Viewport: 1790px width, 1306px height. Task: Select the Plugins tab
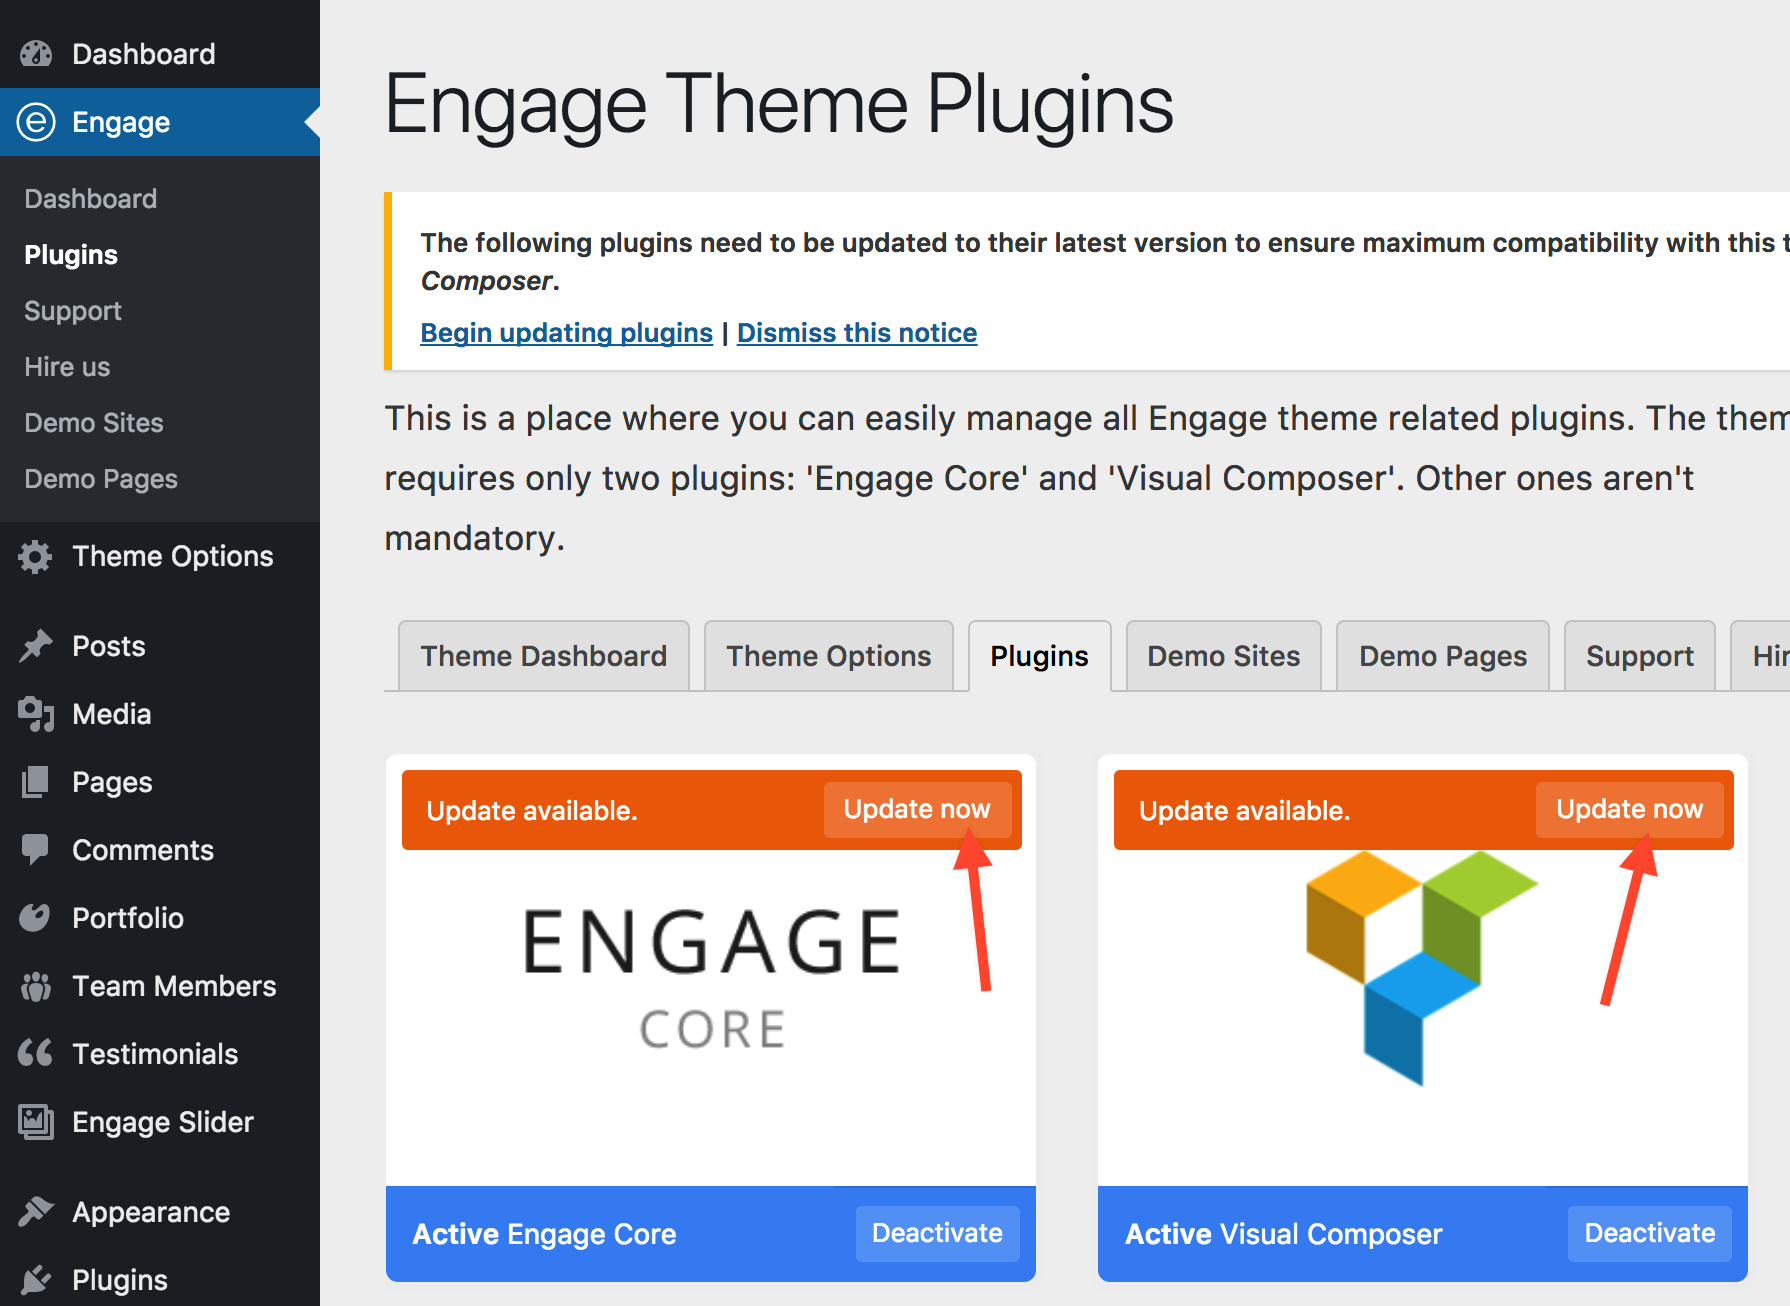click(1039, 656)
